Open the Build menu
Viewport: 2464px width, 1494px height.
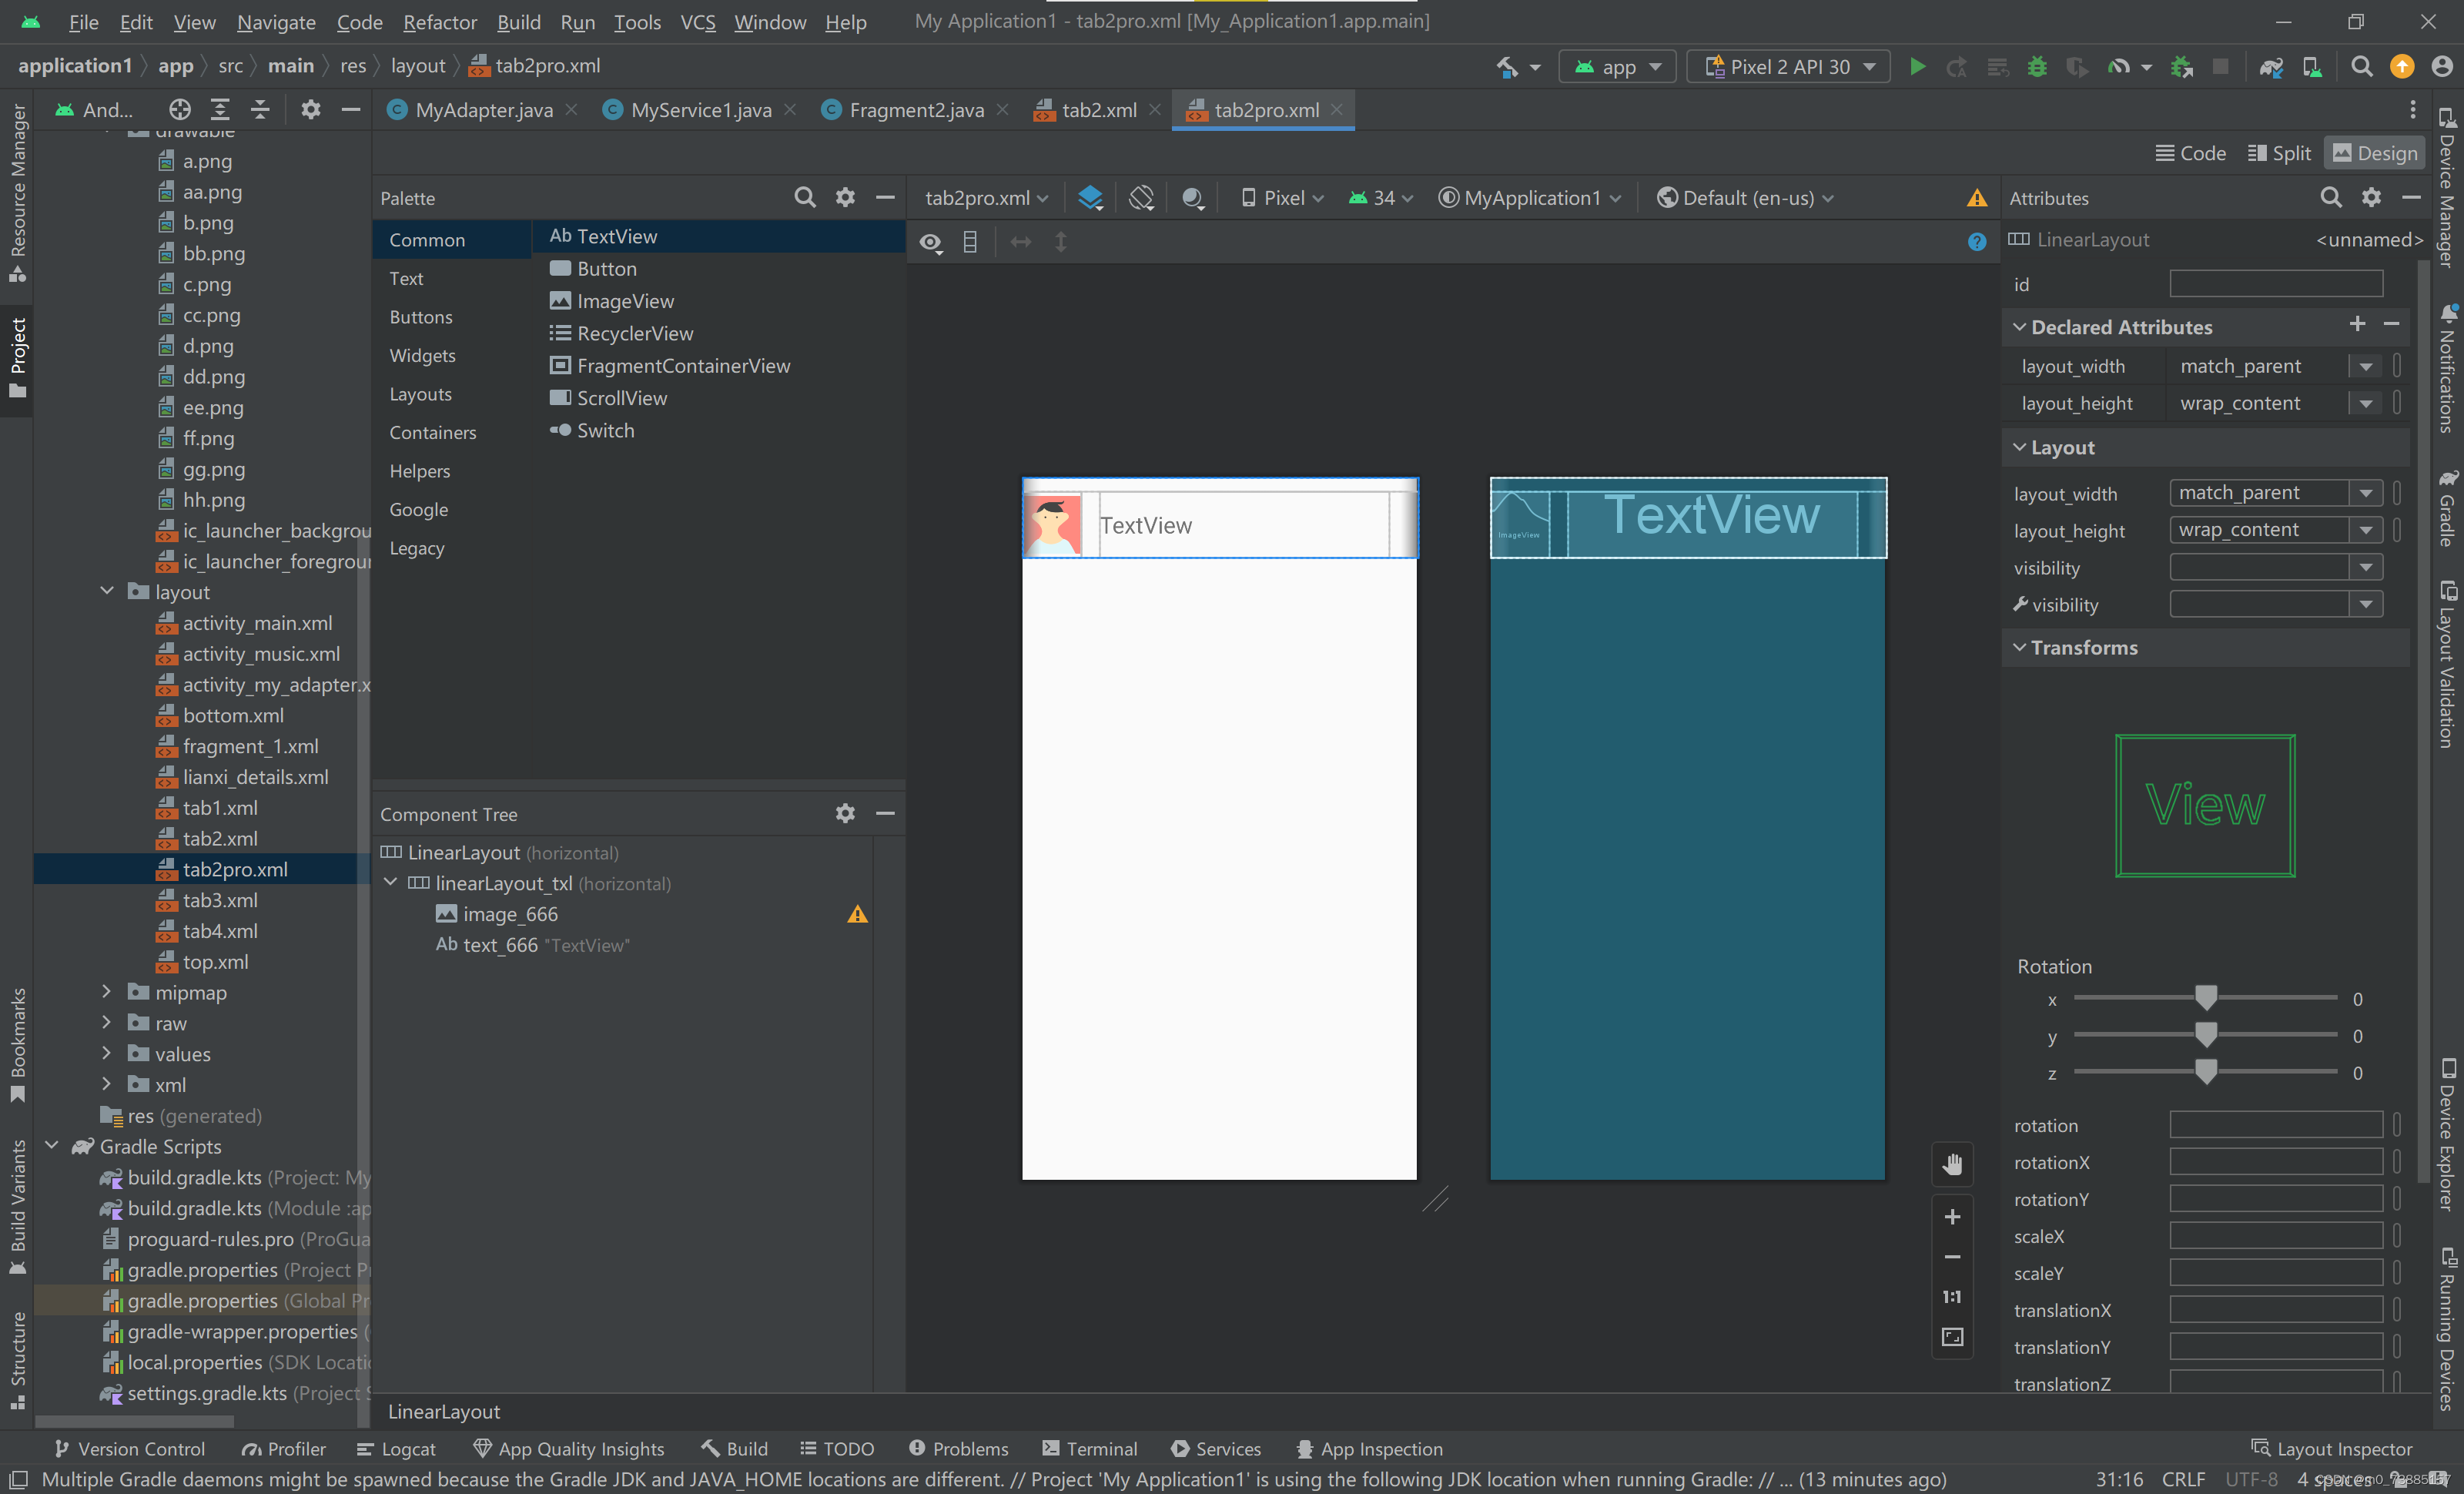pos(518,22)
